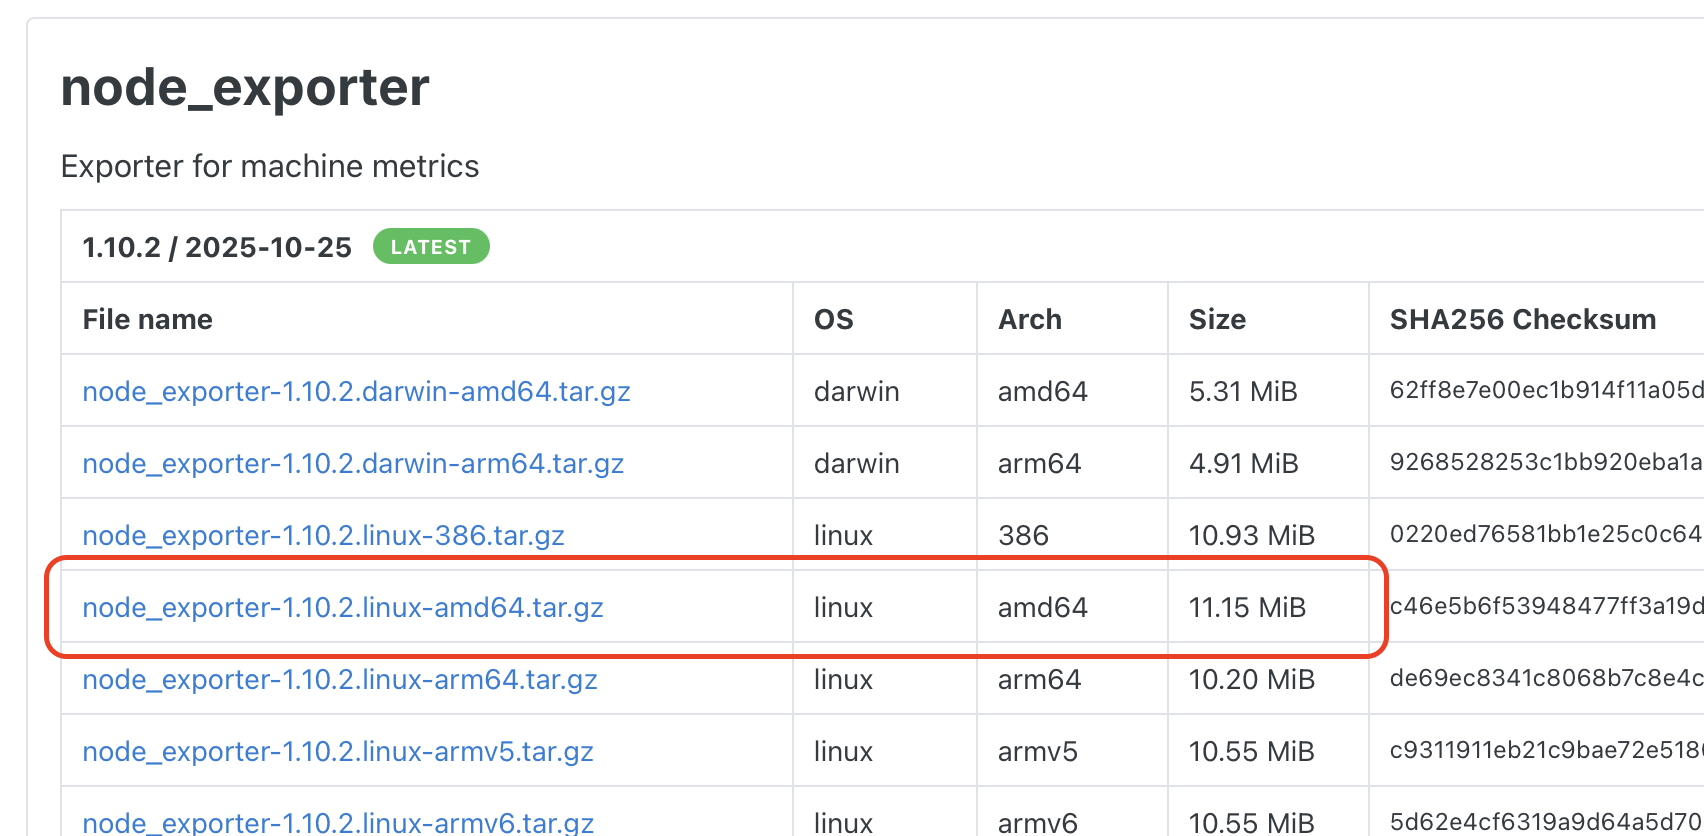
Task: Click the SHA256 Checksum column header
Action: [x=1522, y=319]
